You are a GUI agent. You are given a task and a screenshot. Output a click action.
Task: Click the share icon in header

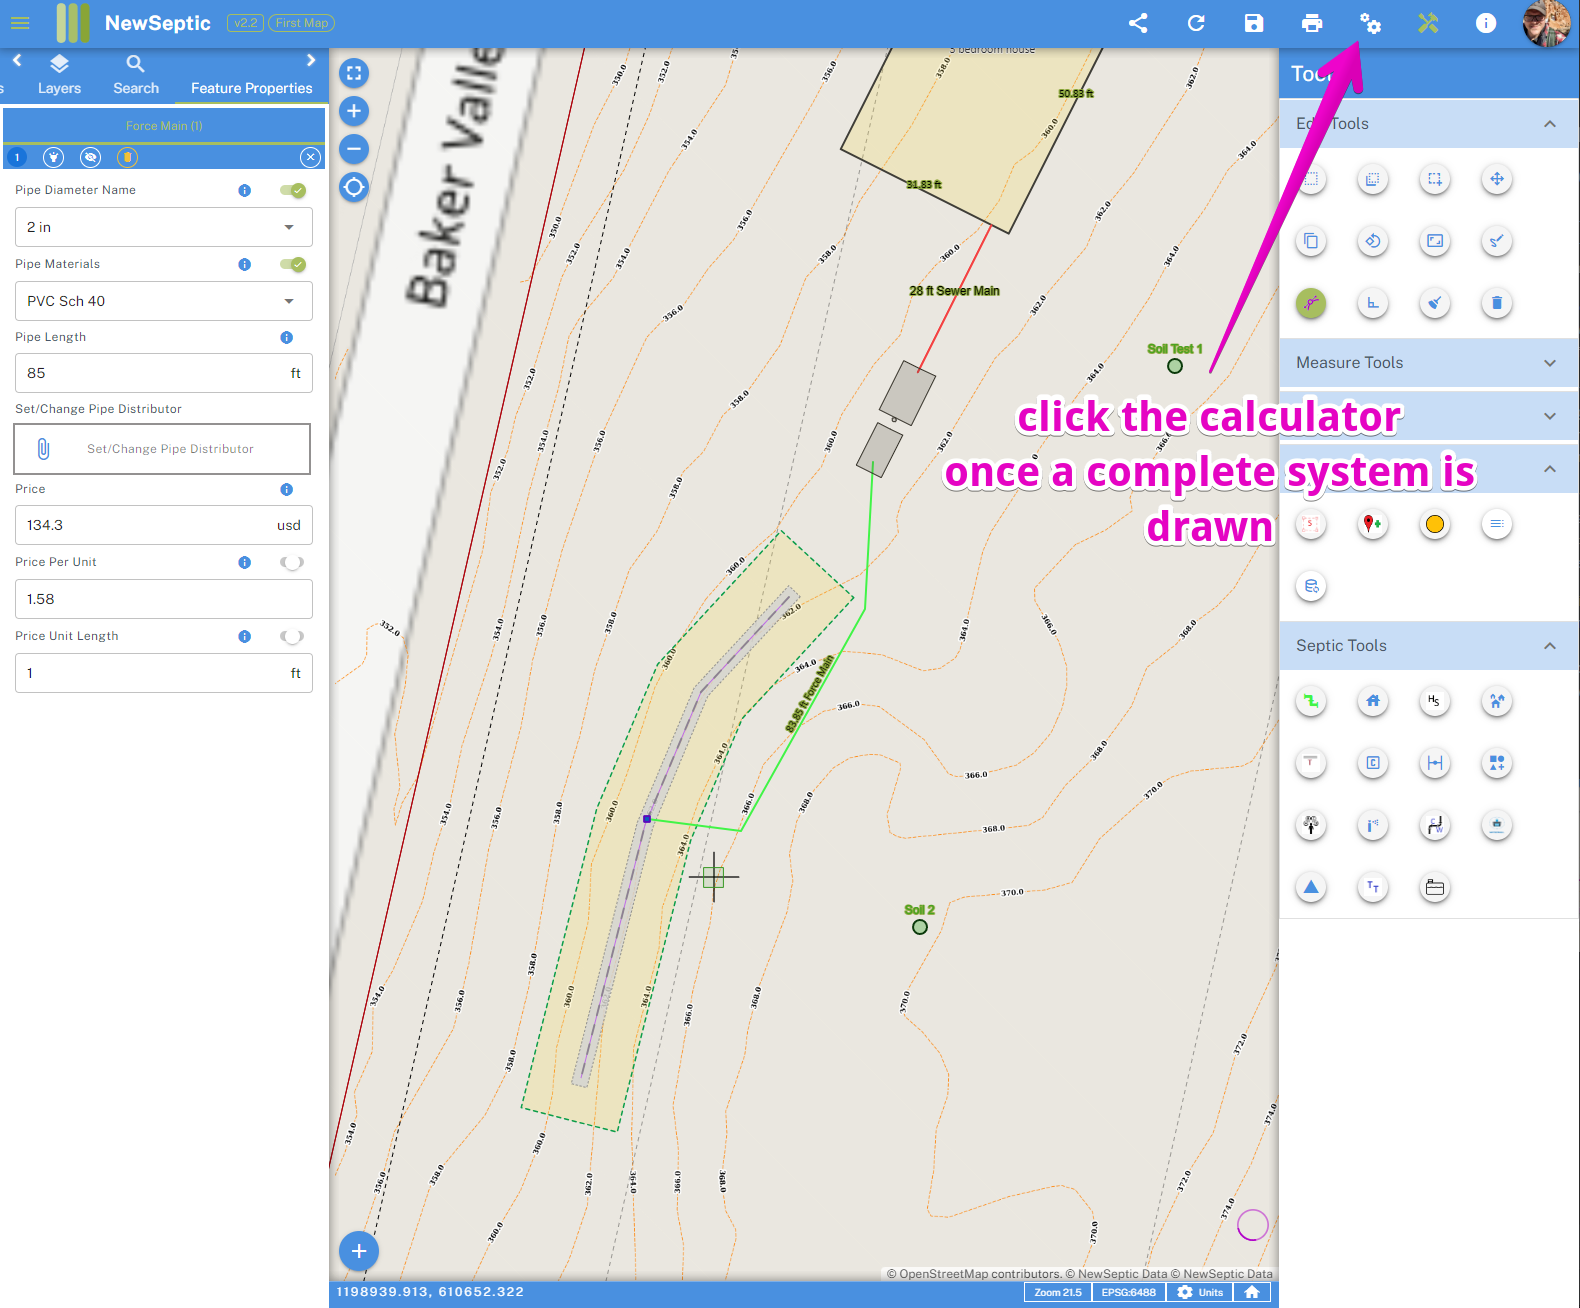(x=1138, y=23)
